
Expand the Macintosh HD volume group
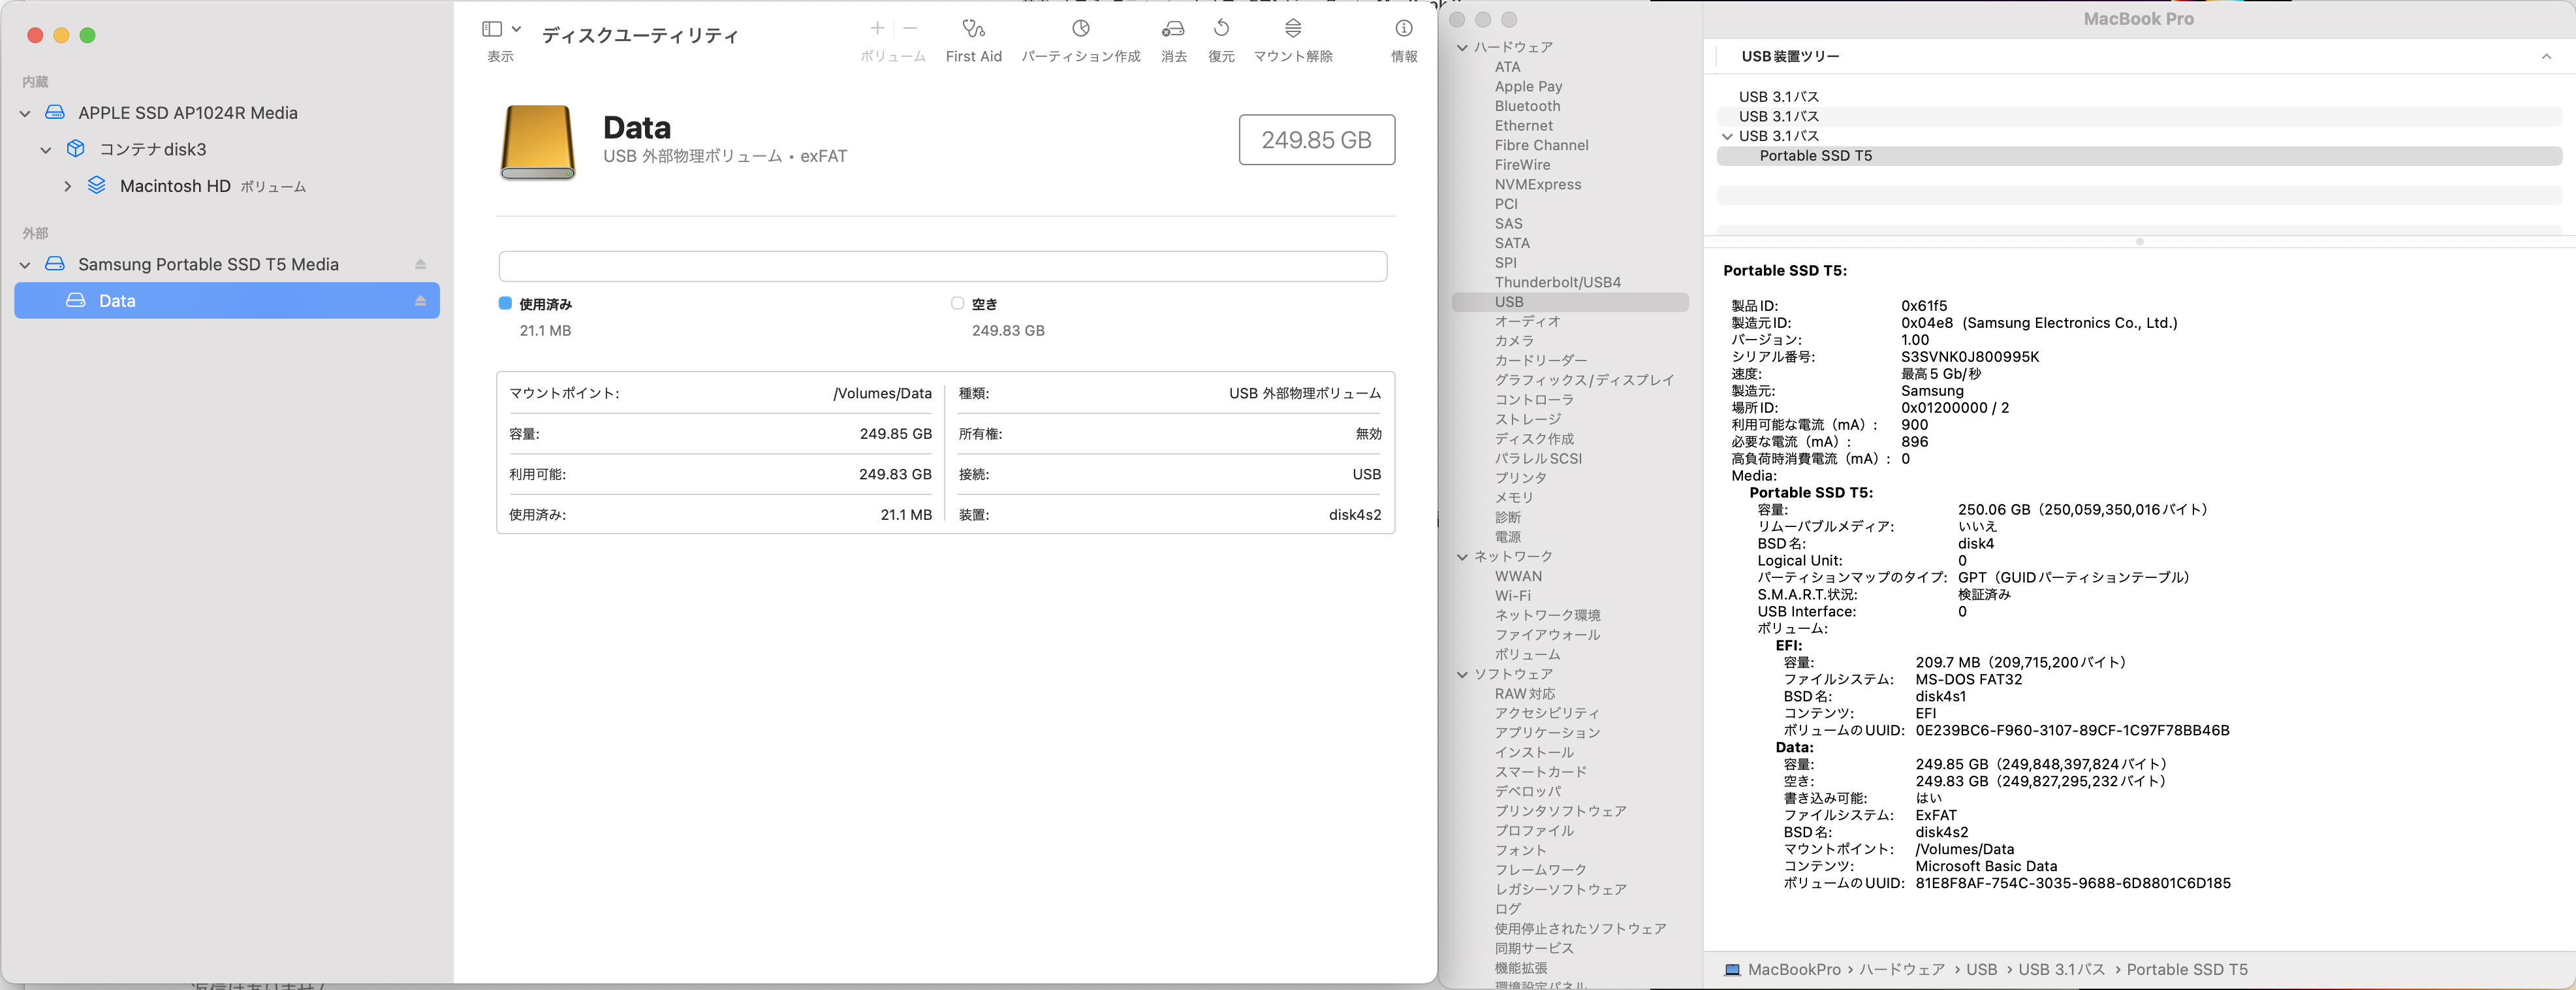click(x=67, y=186)
